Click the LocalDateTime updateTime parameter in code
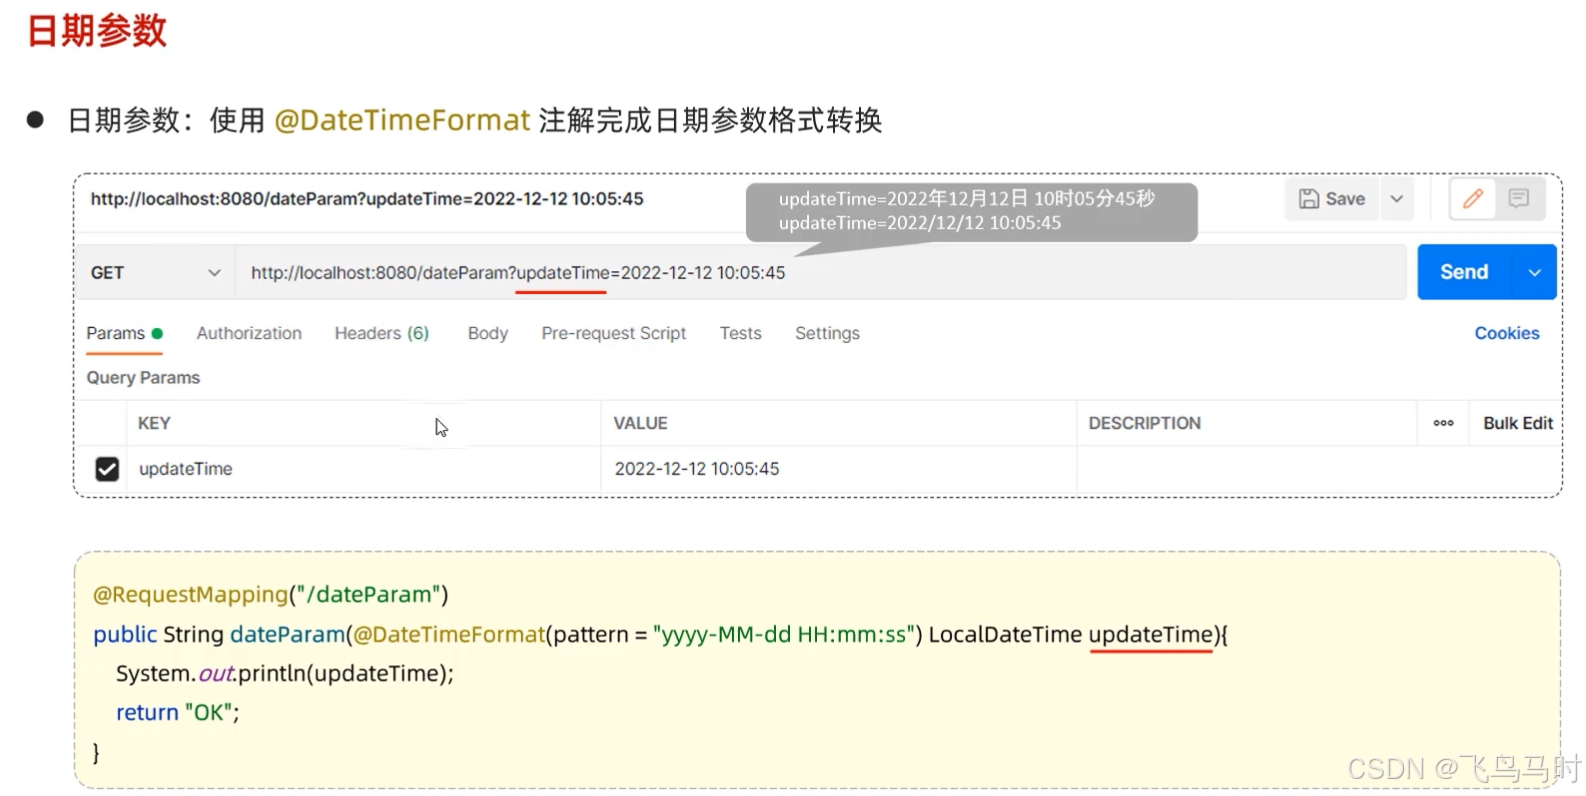The image size is (1586, 796). pos(1069,635)
